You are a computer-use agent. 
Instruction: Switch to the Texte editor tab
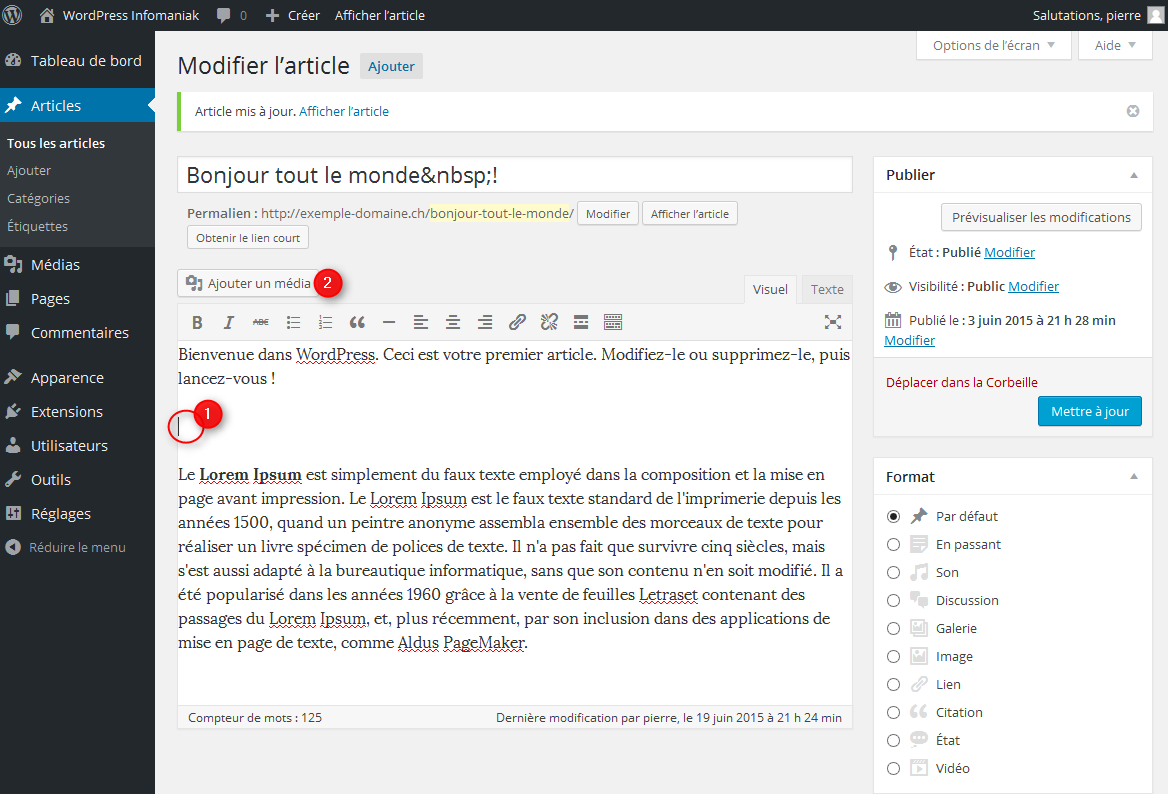point(827,290)
